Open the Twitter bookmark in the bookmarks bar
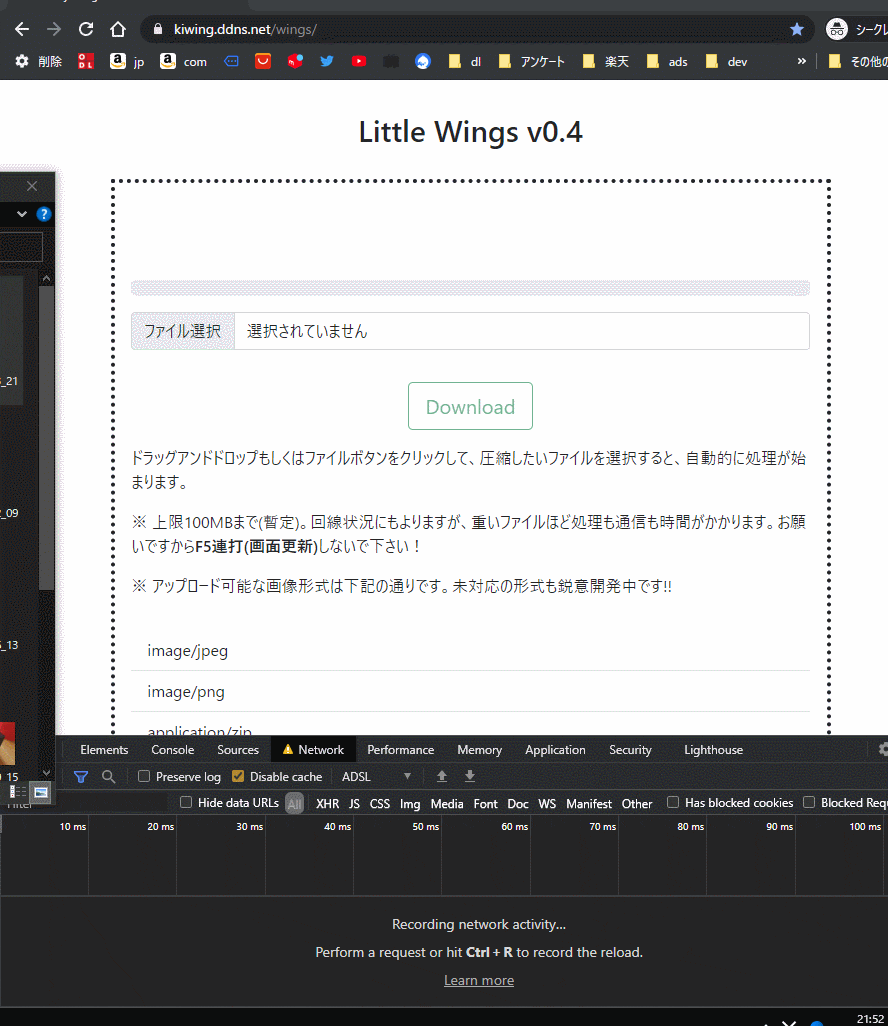 (326, 61)
